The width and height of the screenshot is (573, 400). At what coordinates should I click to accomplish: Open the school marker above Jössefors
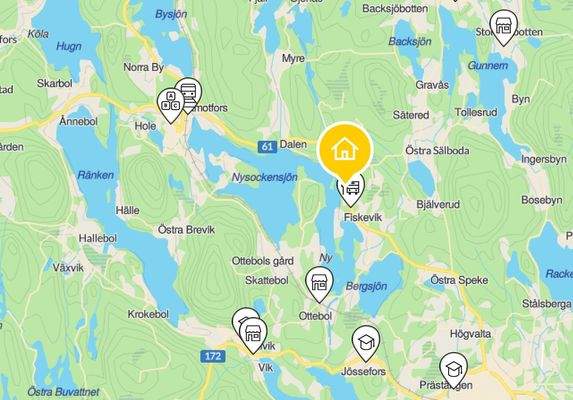(366, 343)
